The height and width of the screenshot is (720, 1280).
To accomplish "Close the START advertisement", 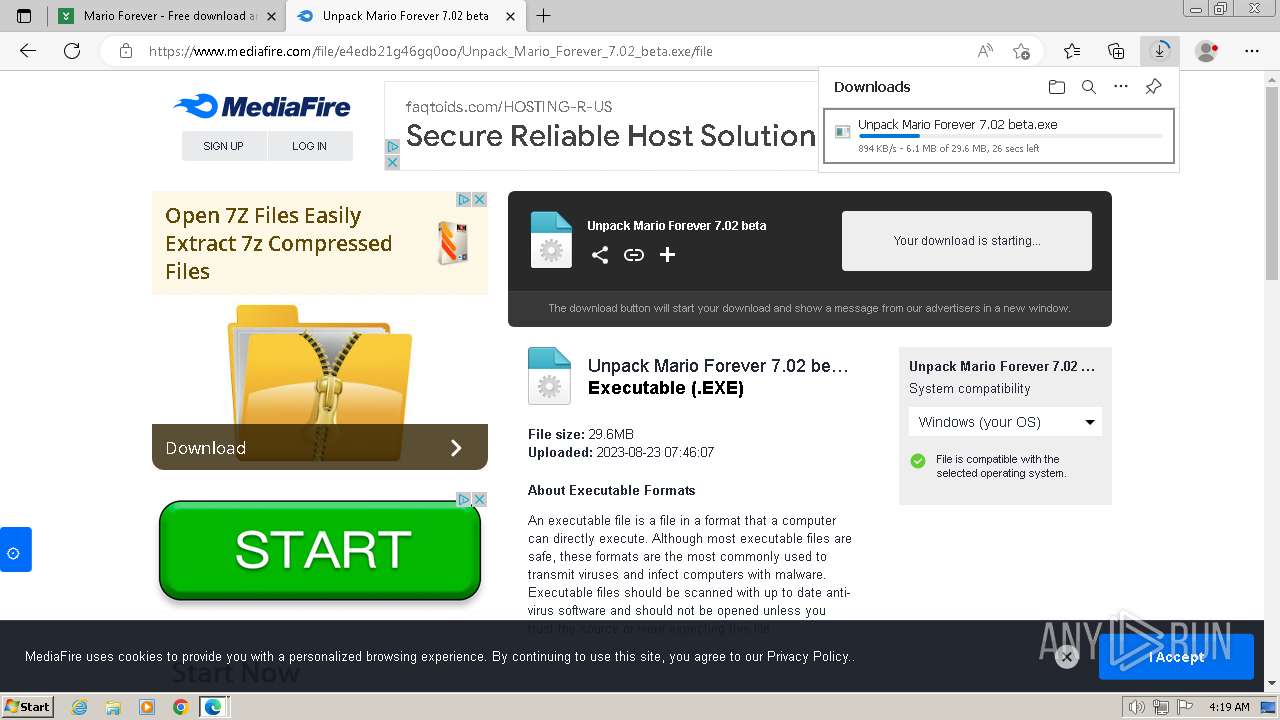I will [x=479, y=499].
